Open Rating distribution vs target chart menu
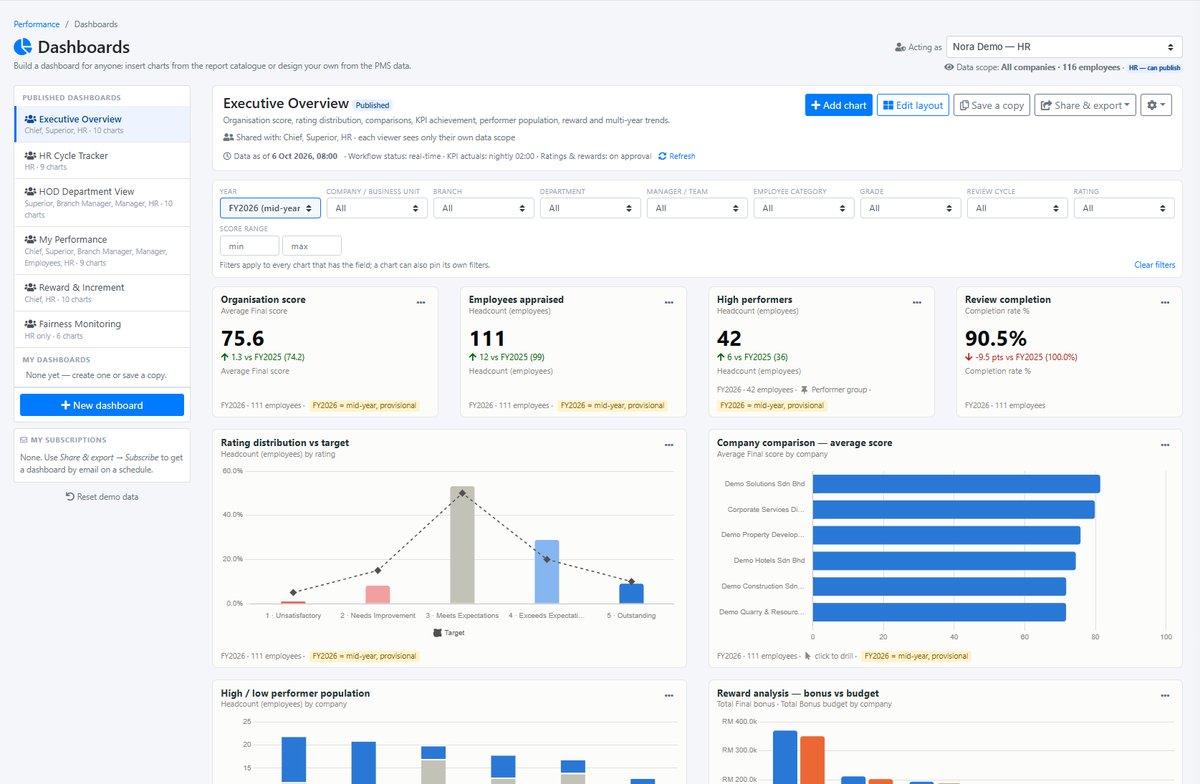The image size is (1200, 784). (668, 445)
